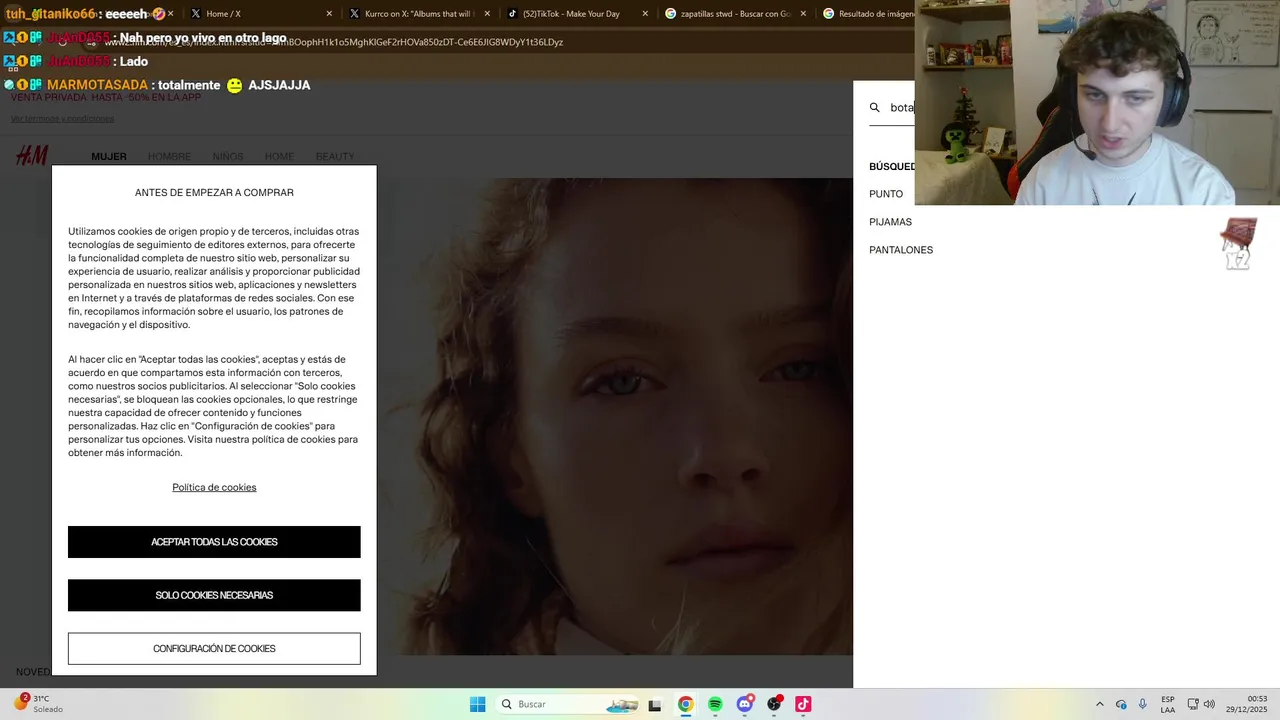Click the ESP LAA language indicator
The image size is (1280, 720).
(x=1168, y=704)
